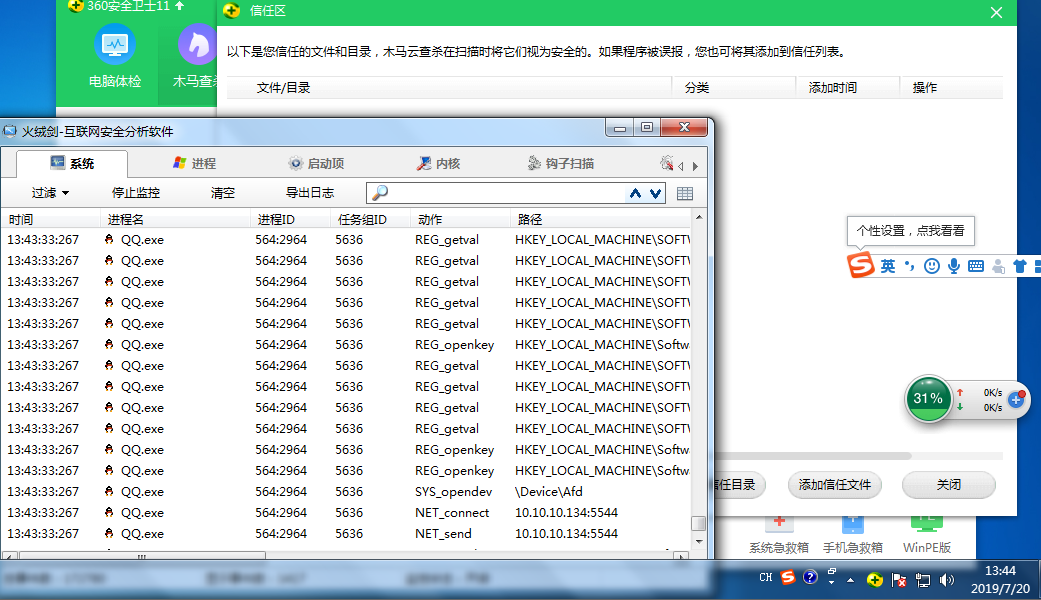Click the user account icon on Sogou toolbar
This screenshot has width=1041, height=600.
998,266
